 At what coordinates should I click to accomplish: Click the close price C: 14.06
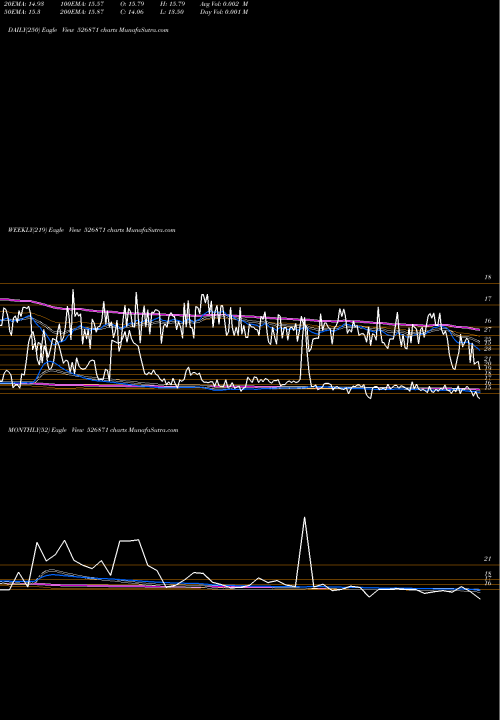pyautogui.click(x=132, y=12)
